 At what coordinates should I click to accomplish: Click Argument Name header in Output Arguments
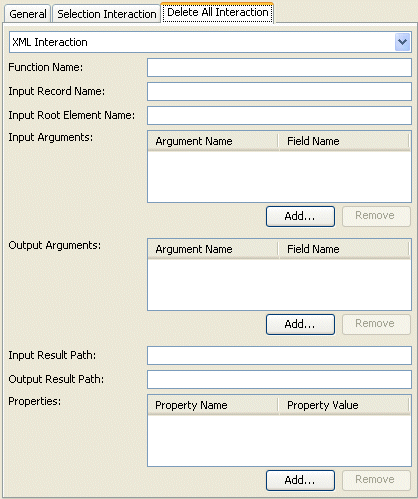[213, 249]
